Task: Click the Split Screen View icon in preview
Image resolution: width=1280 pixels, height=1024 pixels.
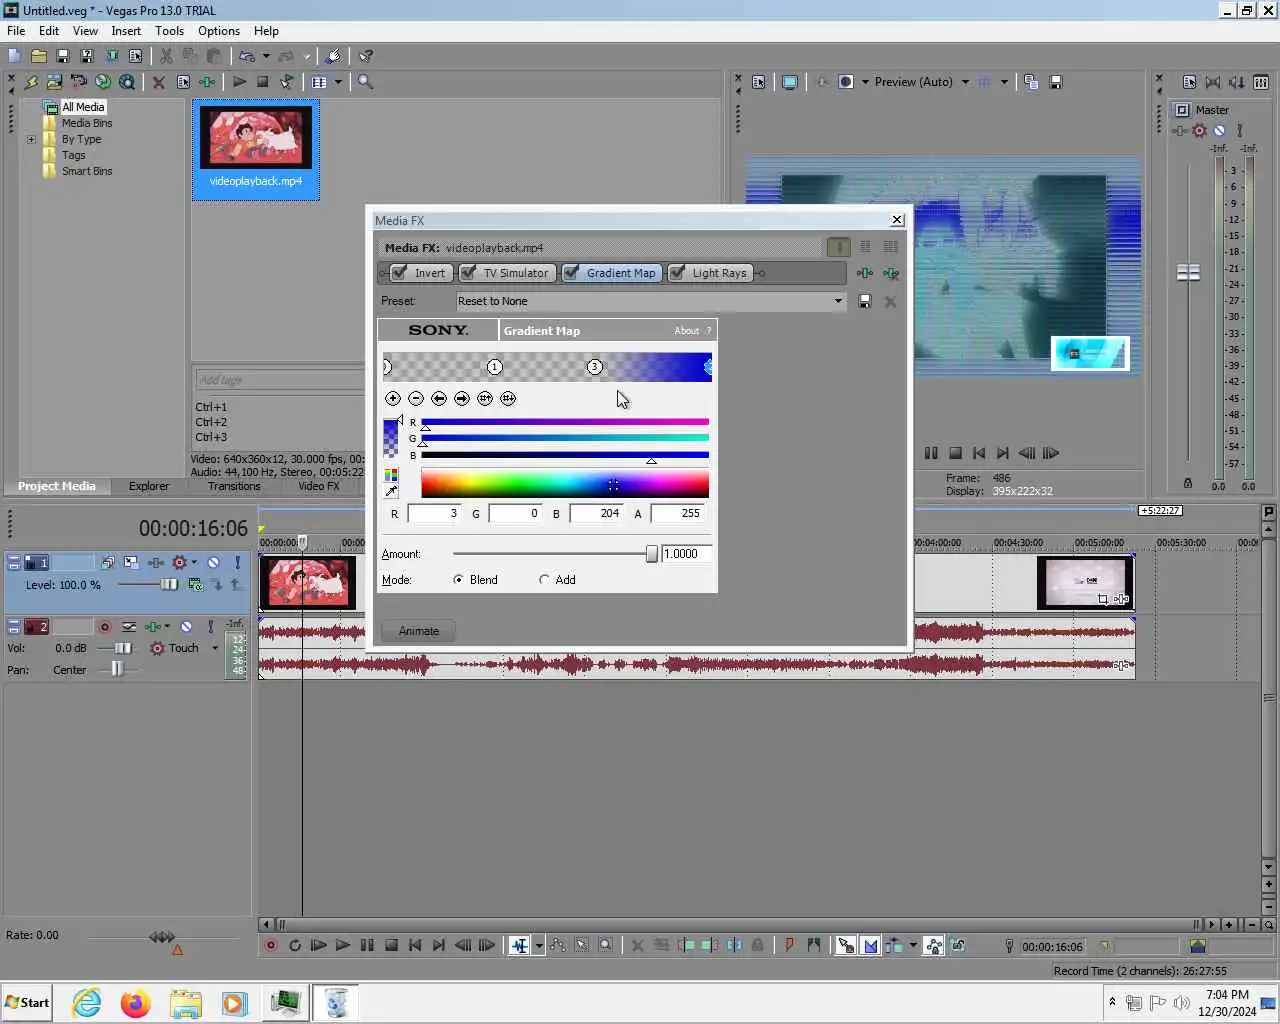Action: (x=846, y=82)
